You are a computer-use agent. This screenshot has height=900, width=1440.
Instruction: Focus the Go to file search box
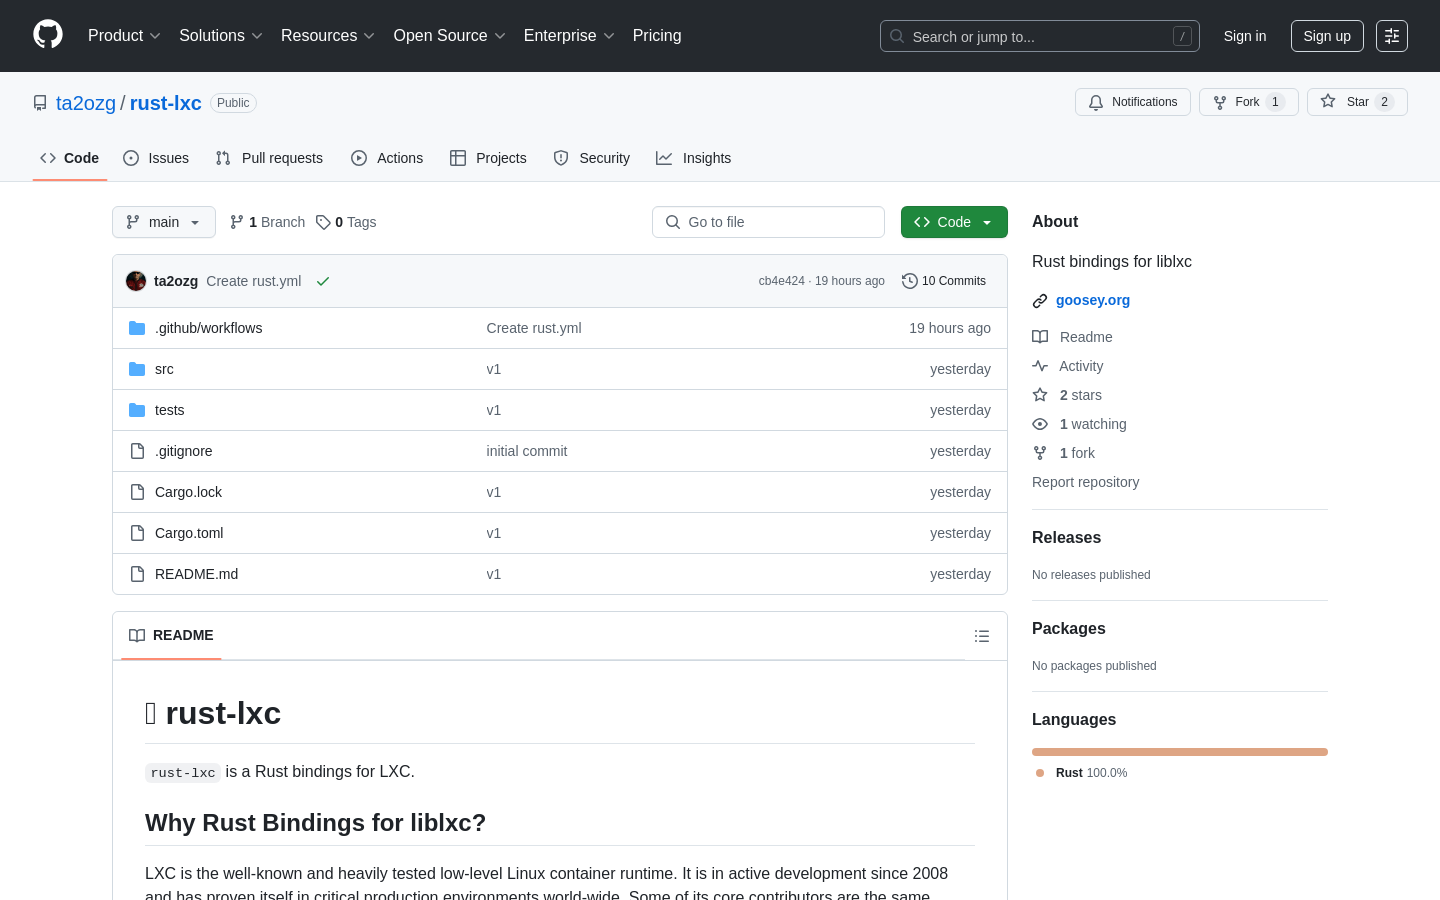pyautogui.click(x=768, y=222)
